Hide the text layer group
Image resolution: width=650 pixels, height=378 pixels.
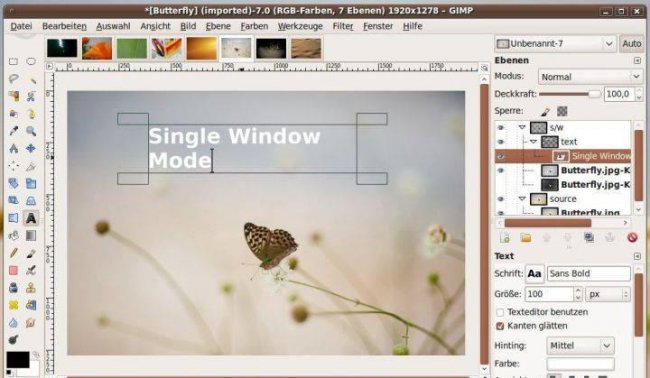pos(501,142)
